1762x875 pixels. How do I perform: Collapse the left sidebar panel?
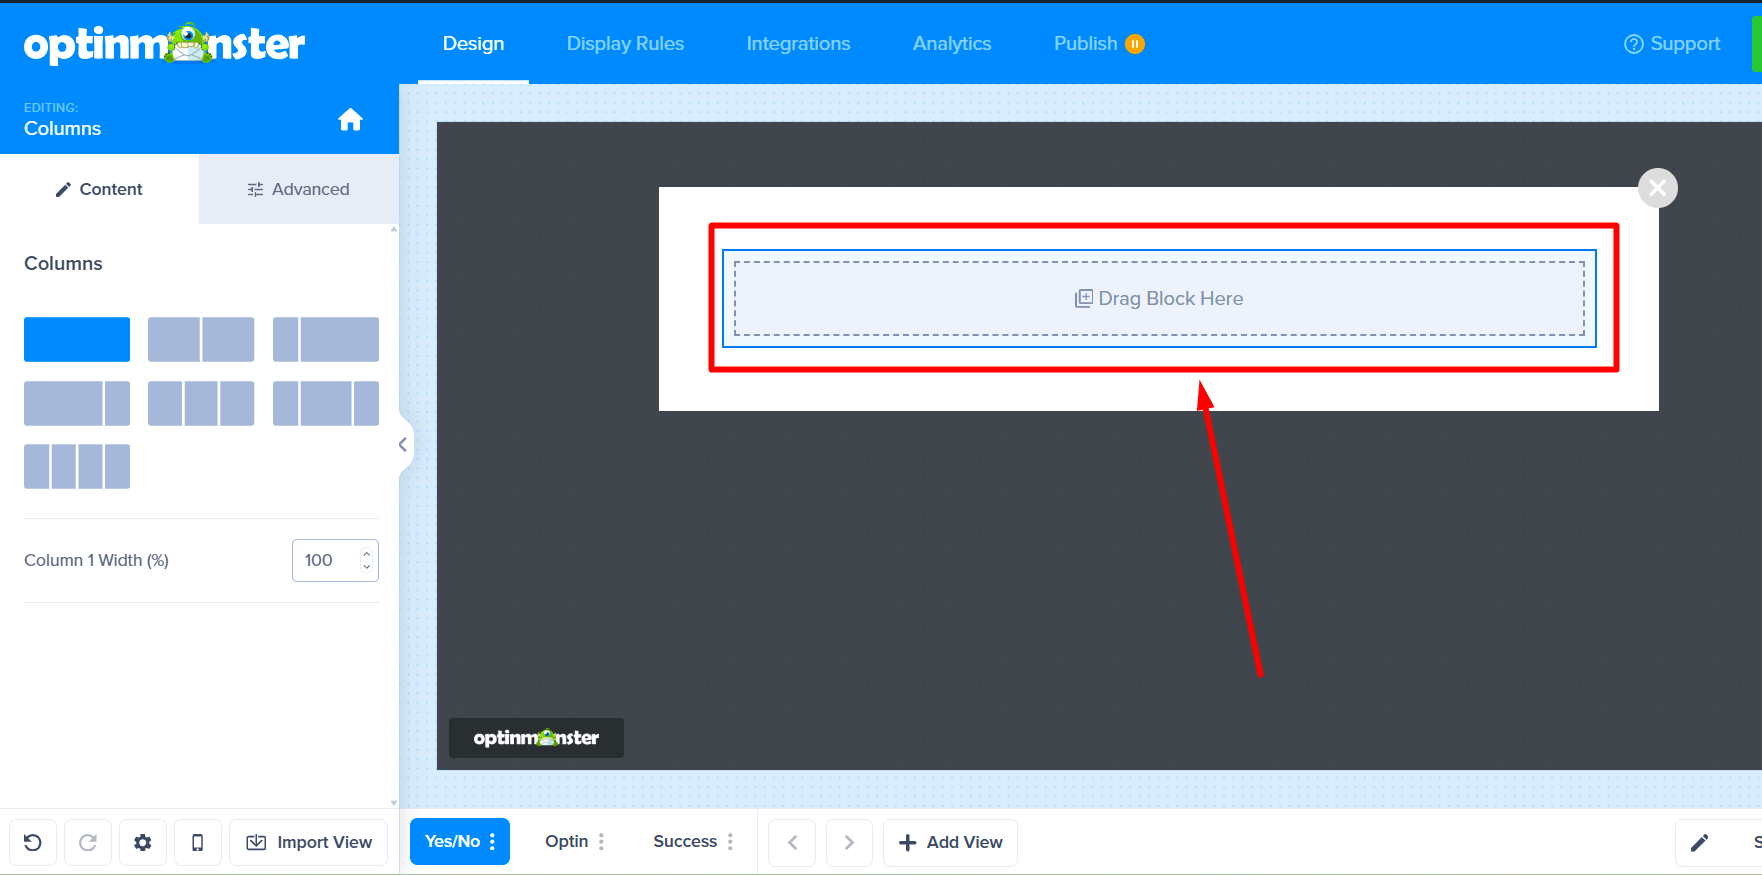tap(403, 445)
